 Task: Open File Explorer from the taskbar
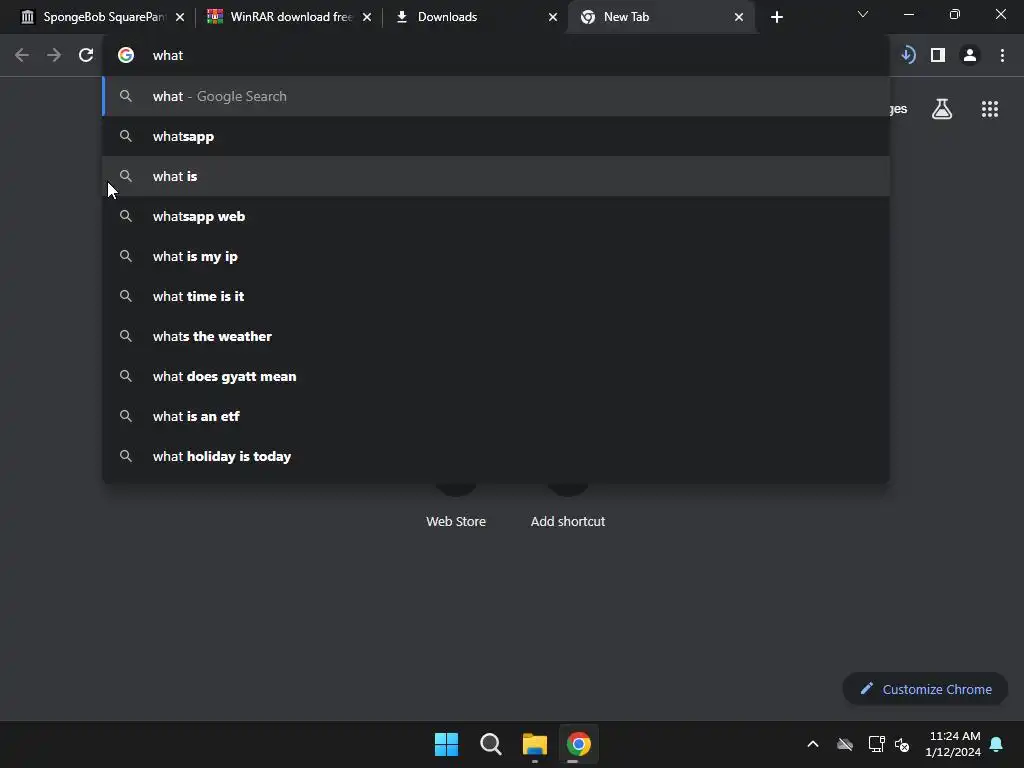pyautogui.click(x=535, y=744)
